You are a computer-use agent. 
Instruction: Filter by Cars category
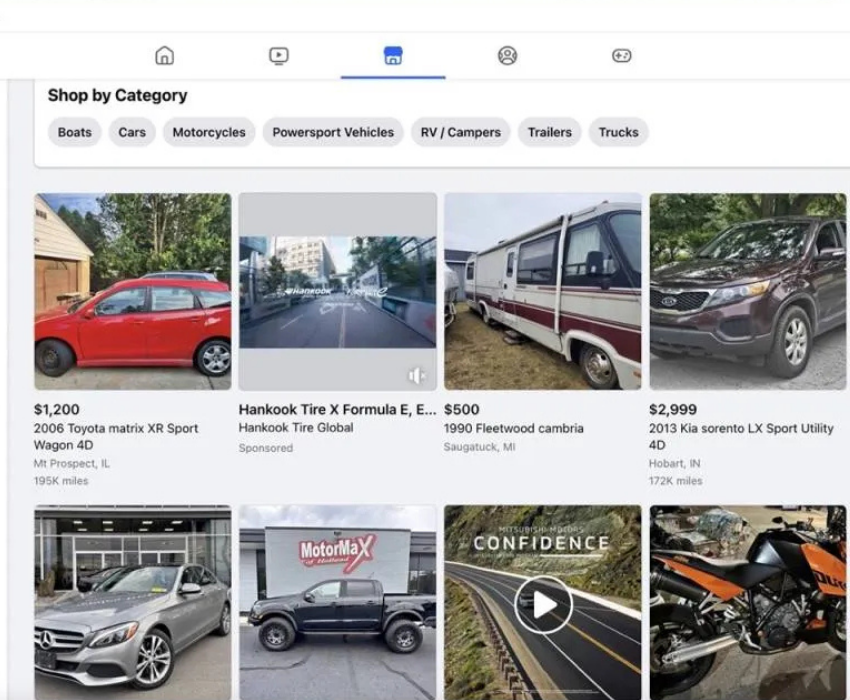coord(132,132)
